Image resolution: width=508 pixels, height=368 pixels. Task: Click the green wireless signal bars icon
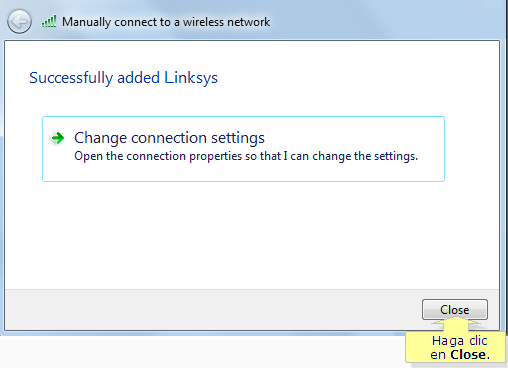[49, 22]
